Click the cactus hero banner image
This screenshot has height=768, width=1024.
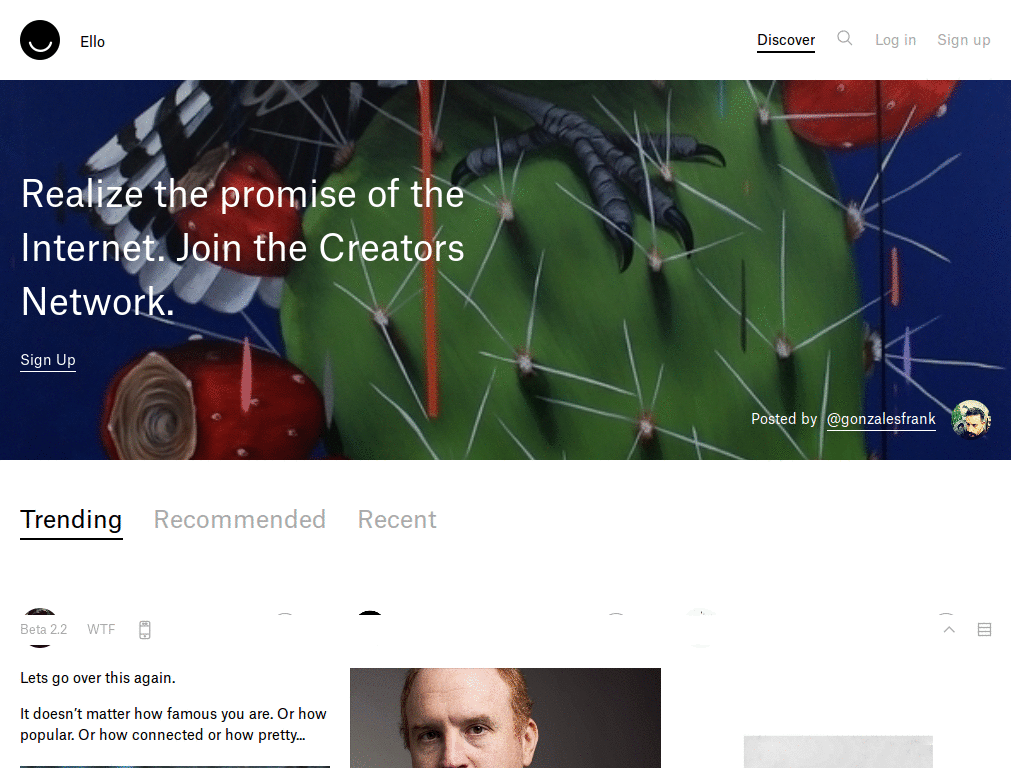(x=505, y=270)
